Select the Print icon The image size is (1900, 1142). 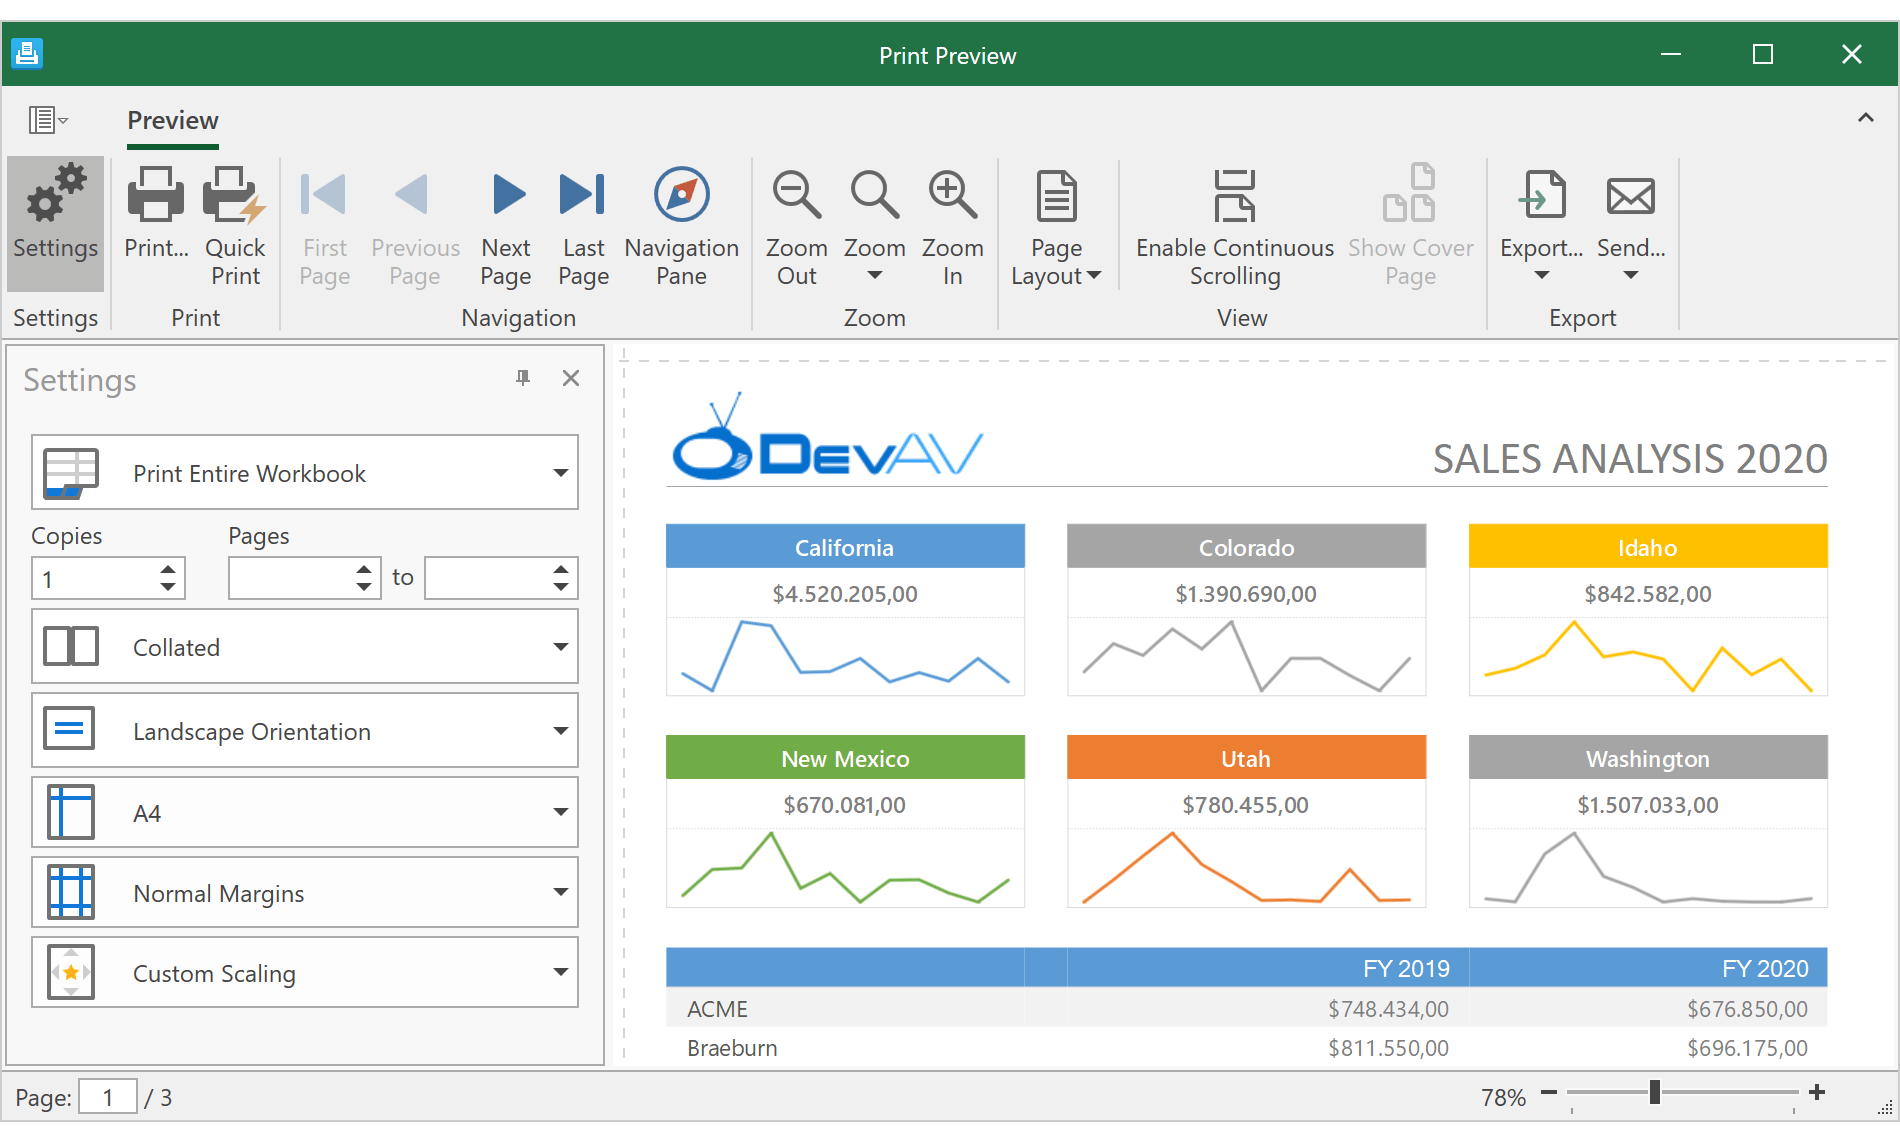pyautogui.click(x=155, y=200)
